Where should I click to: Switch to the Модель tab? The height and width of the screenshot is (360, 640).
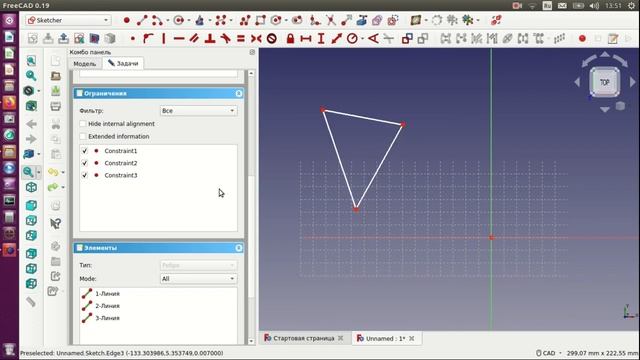[x=84, y=64]
